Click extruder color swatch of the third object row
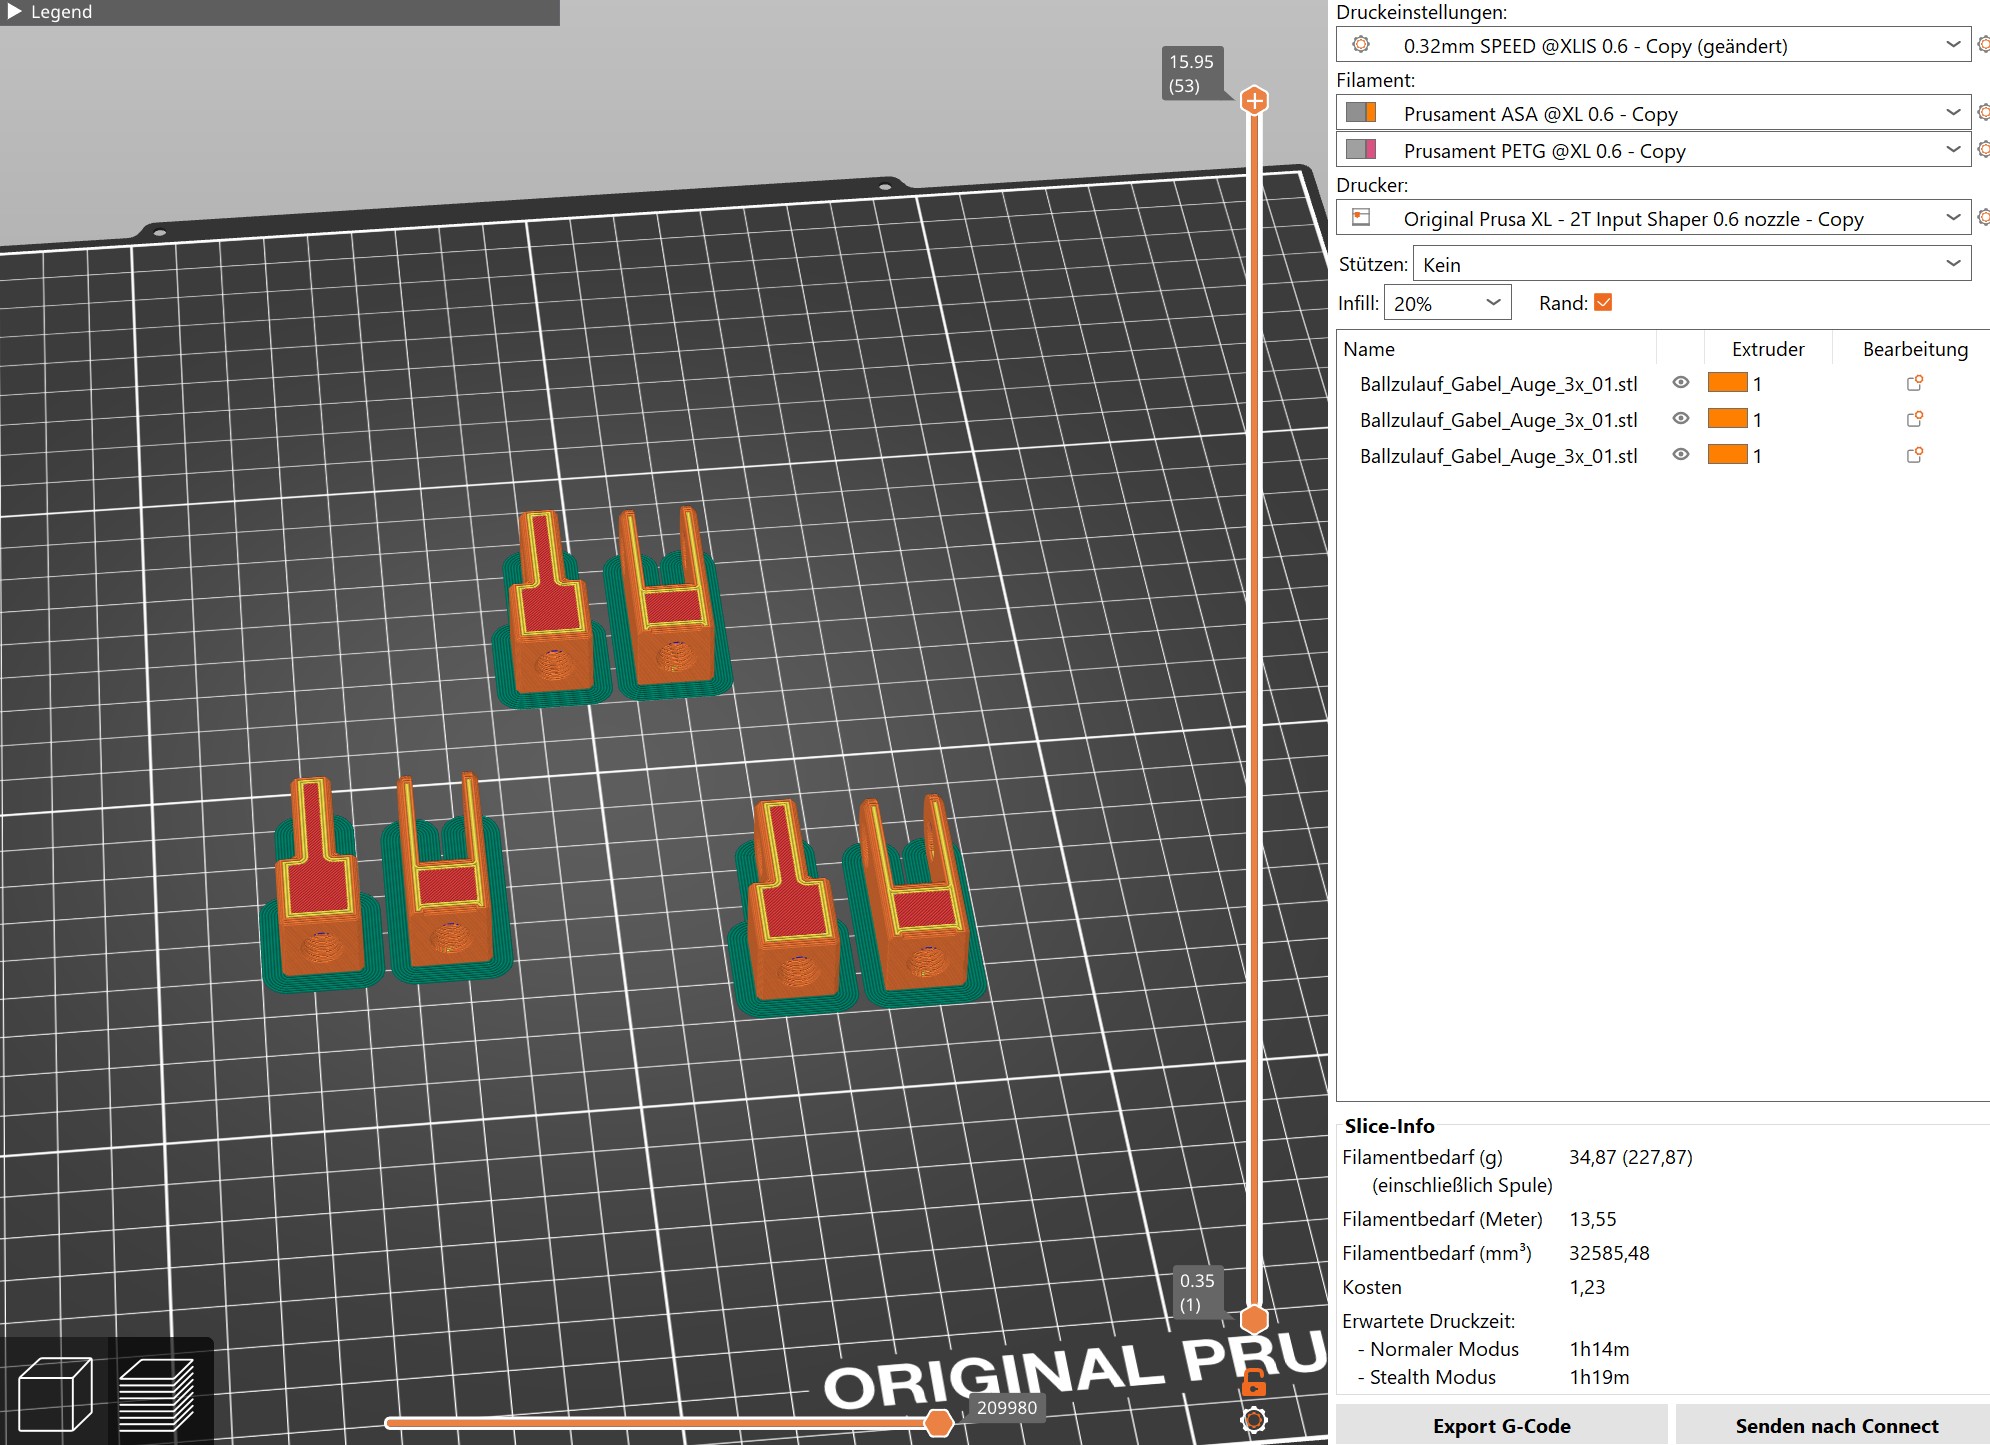Image resolution: width=1990 pixels, height=1445 pixels. [1727, 454]
